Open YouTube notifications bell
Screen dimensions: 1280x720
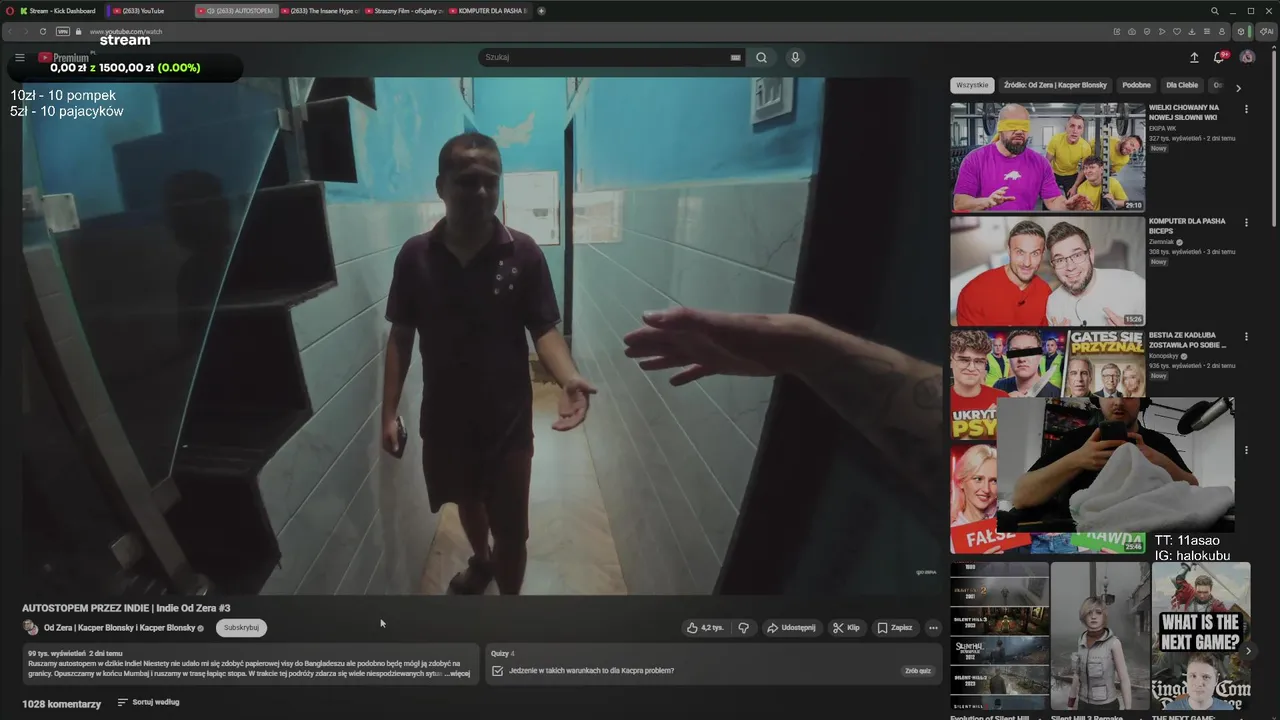click(x=1219, y=58)
